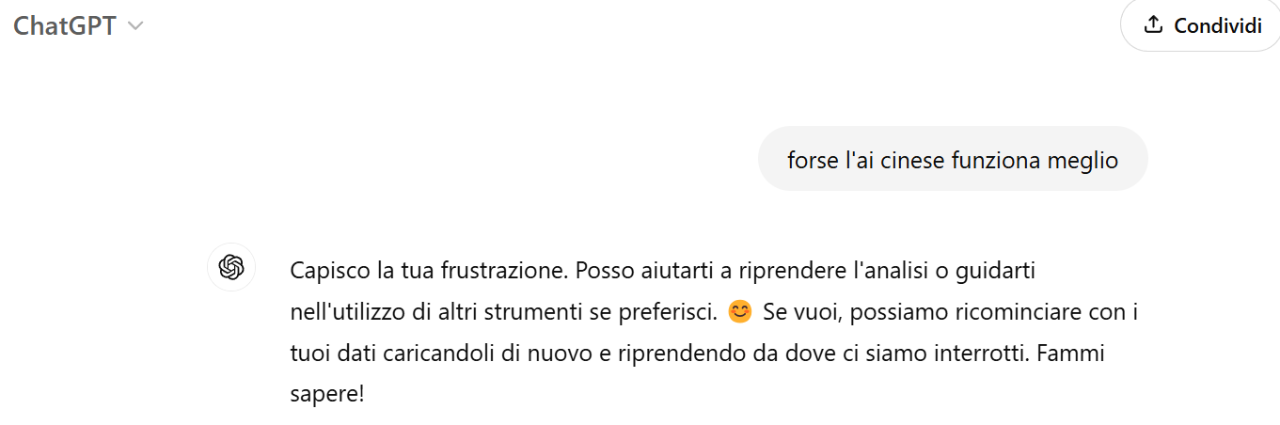Click the smiling emoji in the response

click(739, 312)
